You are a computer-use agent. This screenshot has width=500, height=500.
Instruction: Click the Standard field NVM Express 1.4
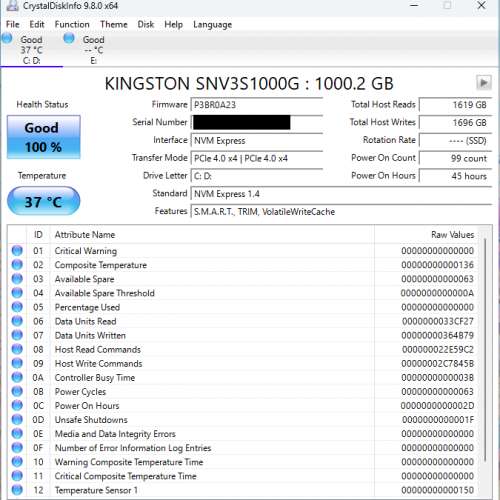(x=341, y=194)
